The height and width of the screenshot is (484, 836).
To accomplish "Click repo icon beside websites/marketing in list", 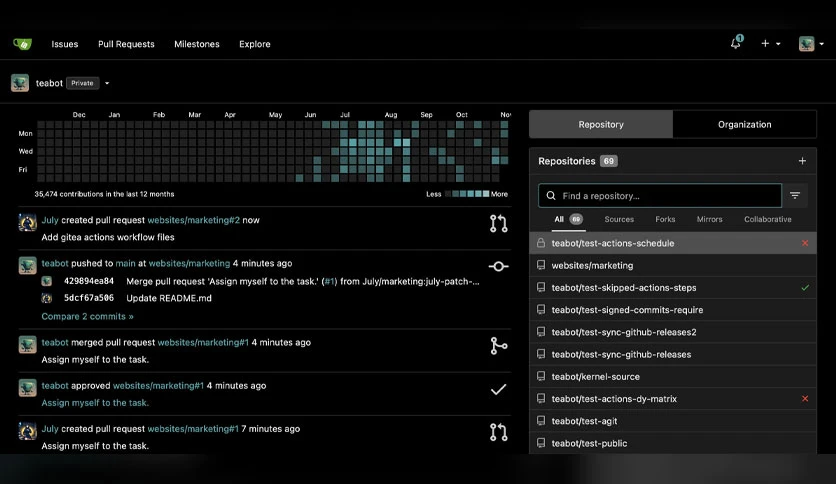I will pyautogui.click(x=541, y=265).
